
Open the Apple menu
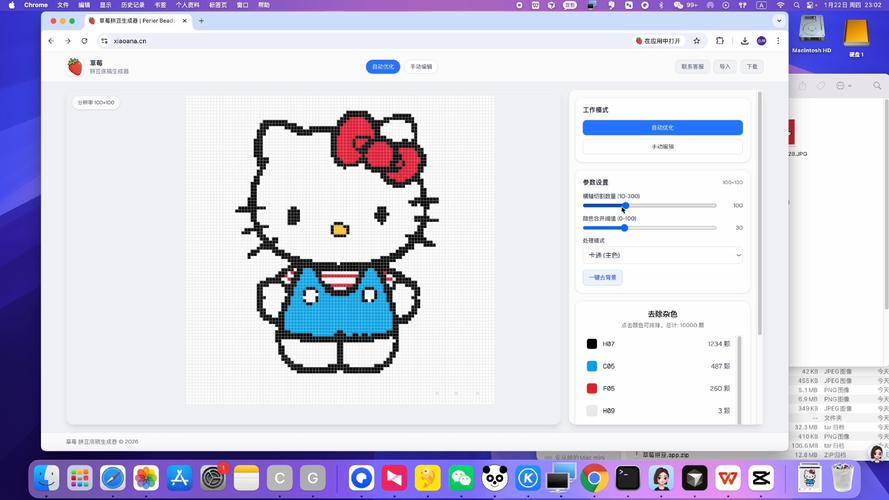coord(11,5)
